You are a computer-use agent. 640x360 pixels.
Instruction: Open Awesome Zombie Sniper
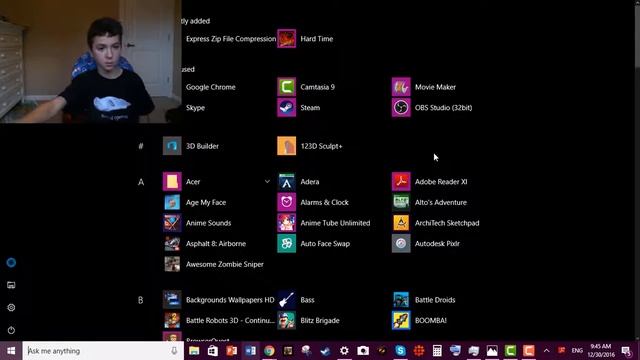tap(213, 264)
